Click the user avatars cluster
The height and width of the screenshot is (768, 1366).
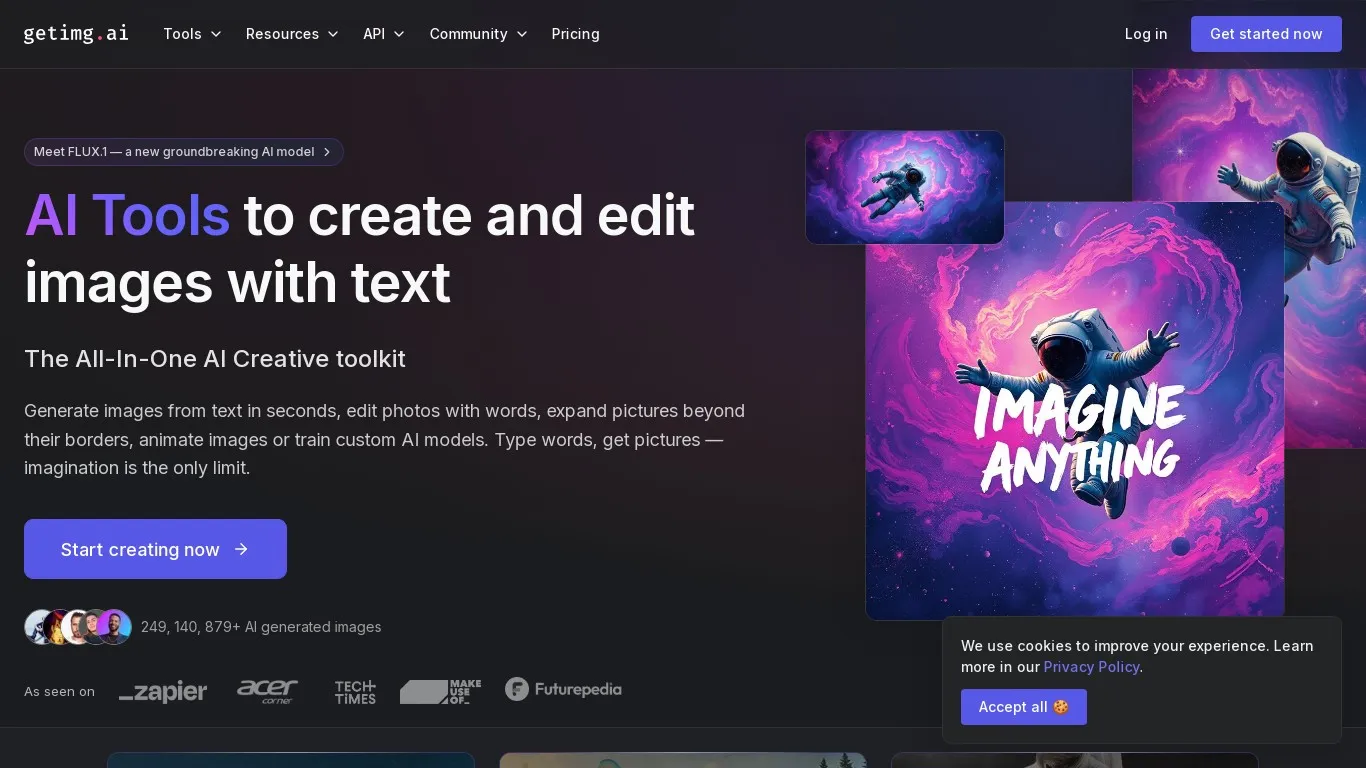(x=78, y=627)
